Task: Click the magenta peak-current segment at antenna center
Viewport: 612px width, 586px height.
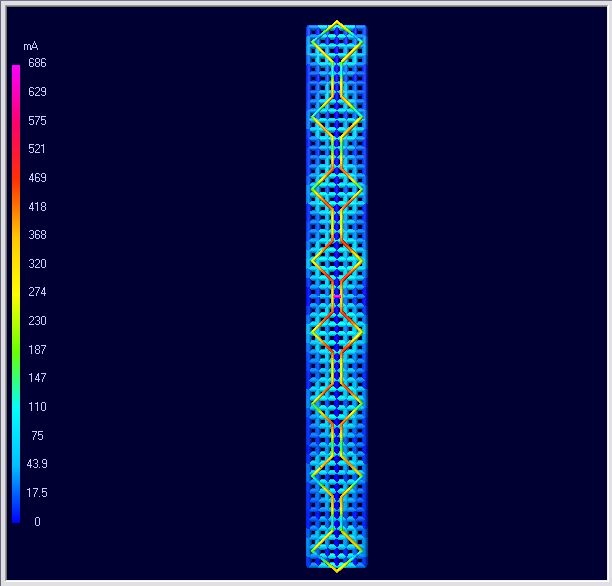Action: pos(337,297)
